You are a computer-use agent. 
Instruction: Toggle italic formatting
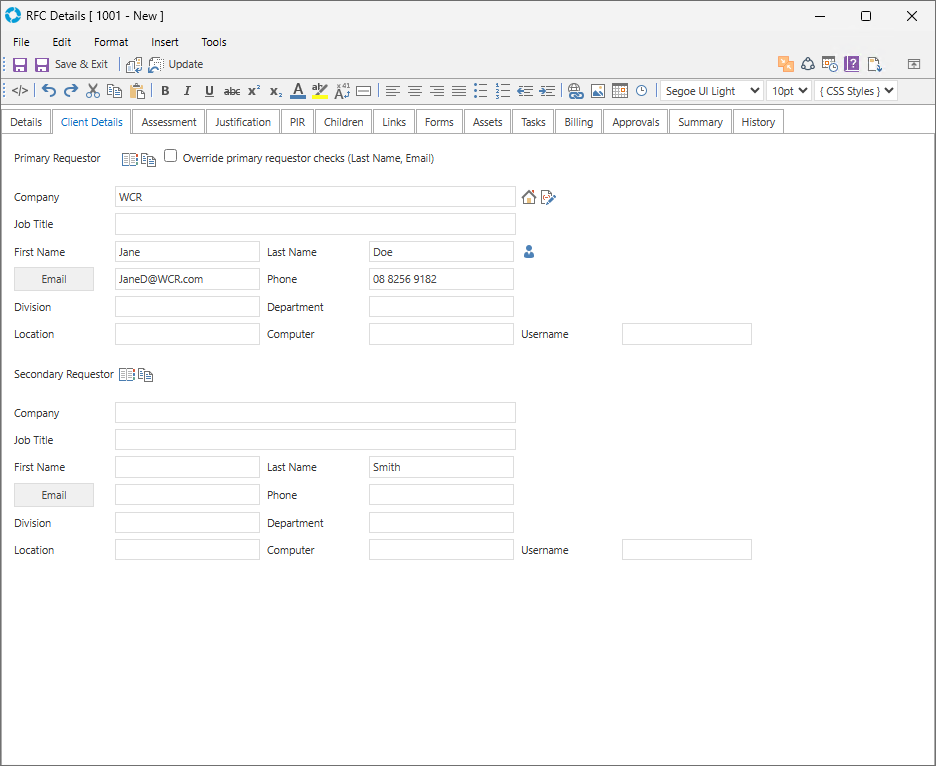pyautogui.click(x=187, y=91)
